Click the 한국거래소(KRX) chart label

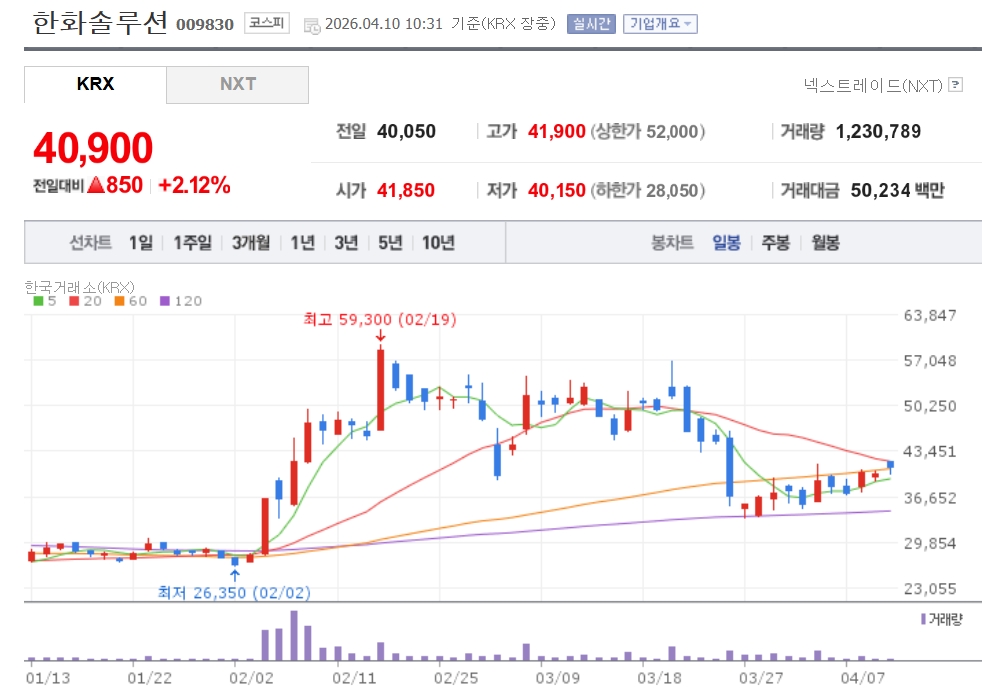tap(80, 287)
